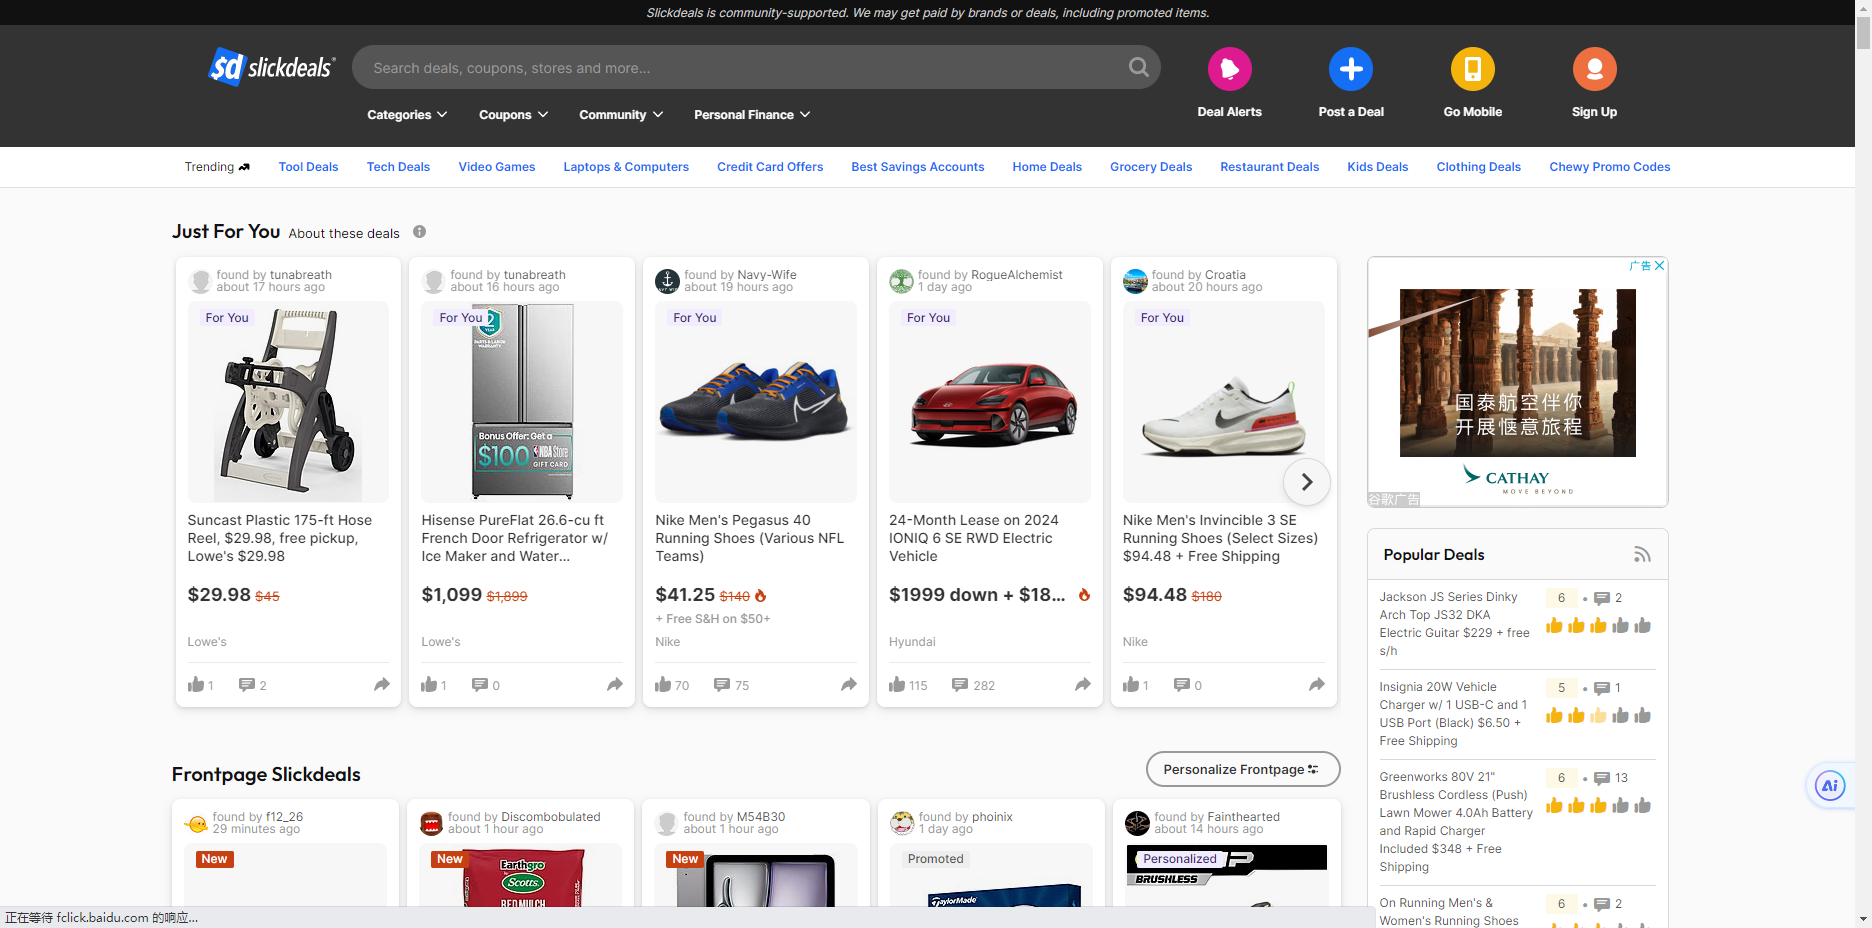Open Suncast Plastic Hose Reel title
1872x928 pixels.
(x=280, y=538)
